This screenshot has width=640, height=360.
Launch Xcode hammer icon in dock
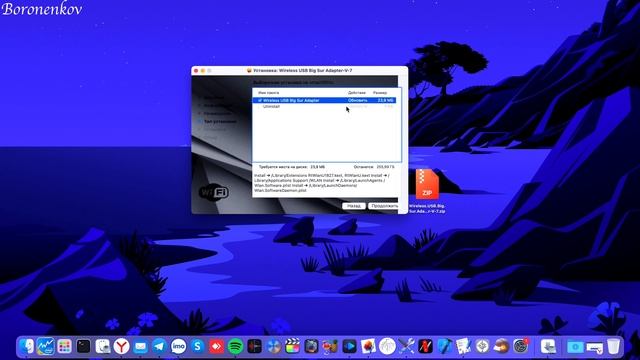[444, 346]
